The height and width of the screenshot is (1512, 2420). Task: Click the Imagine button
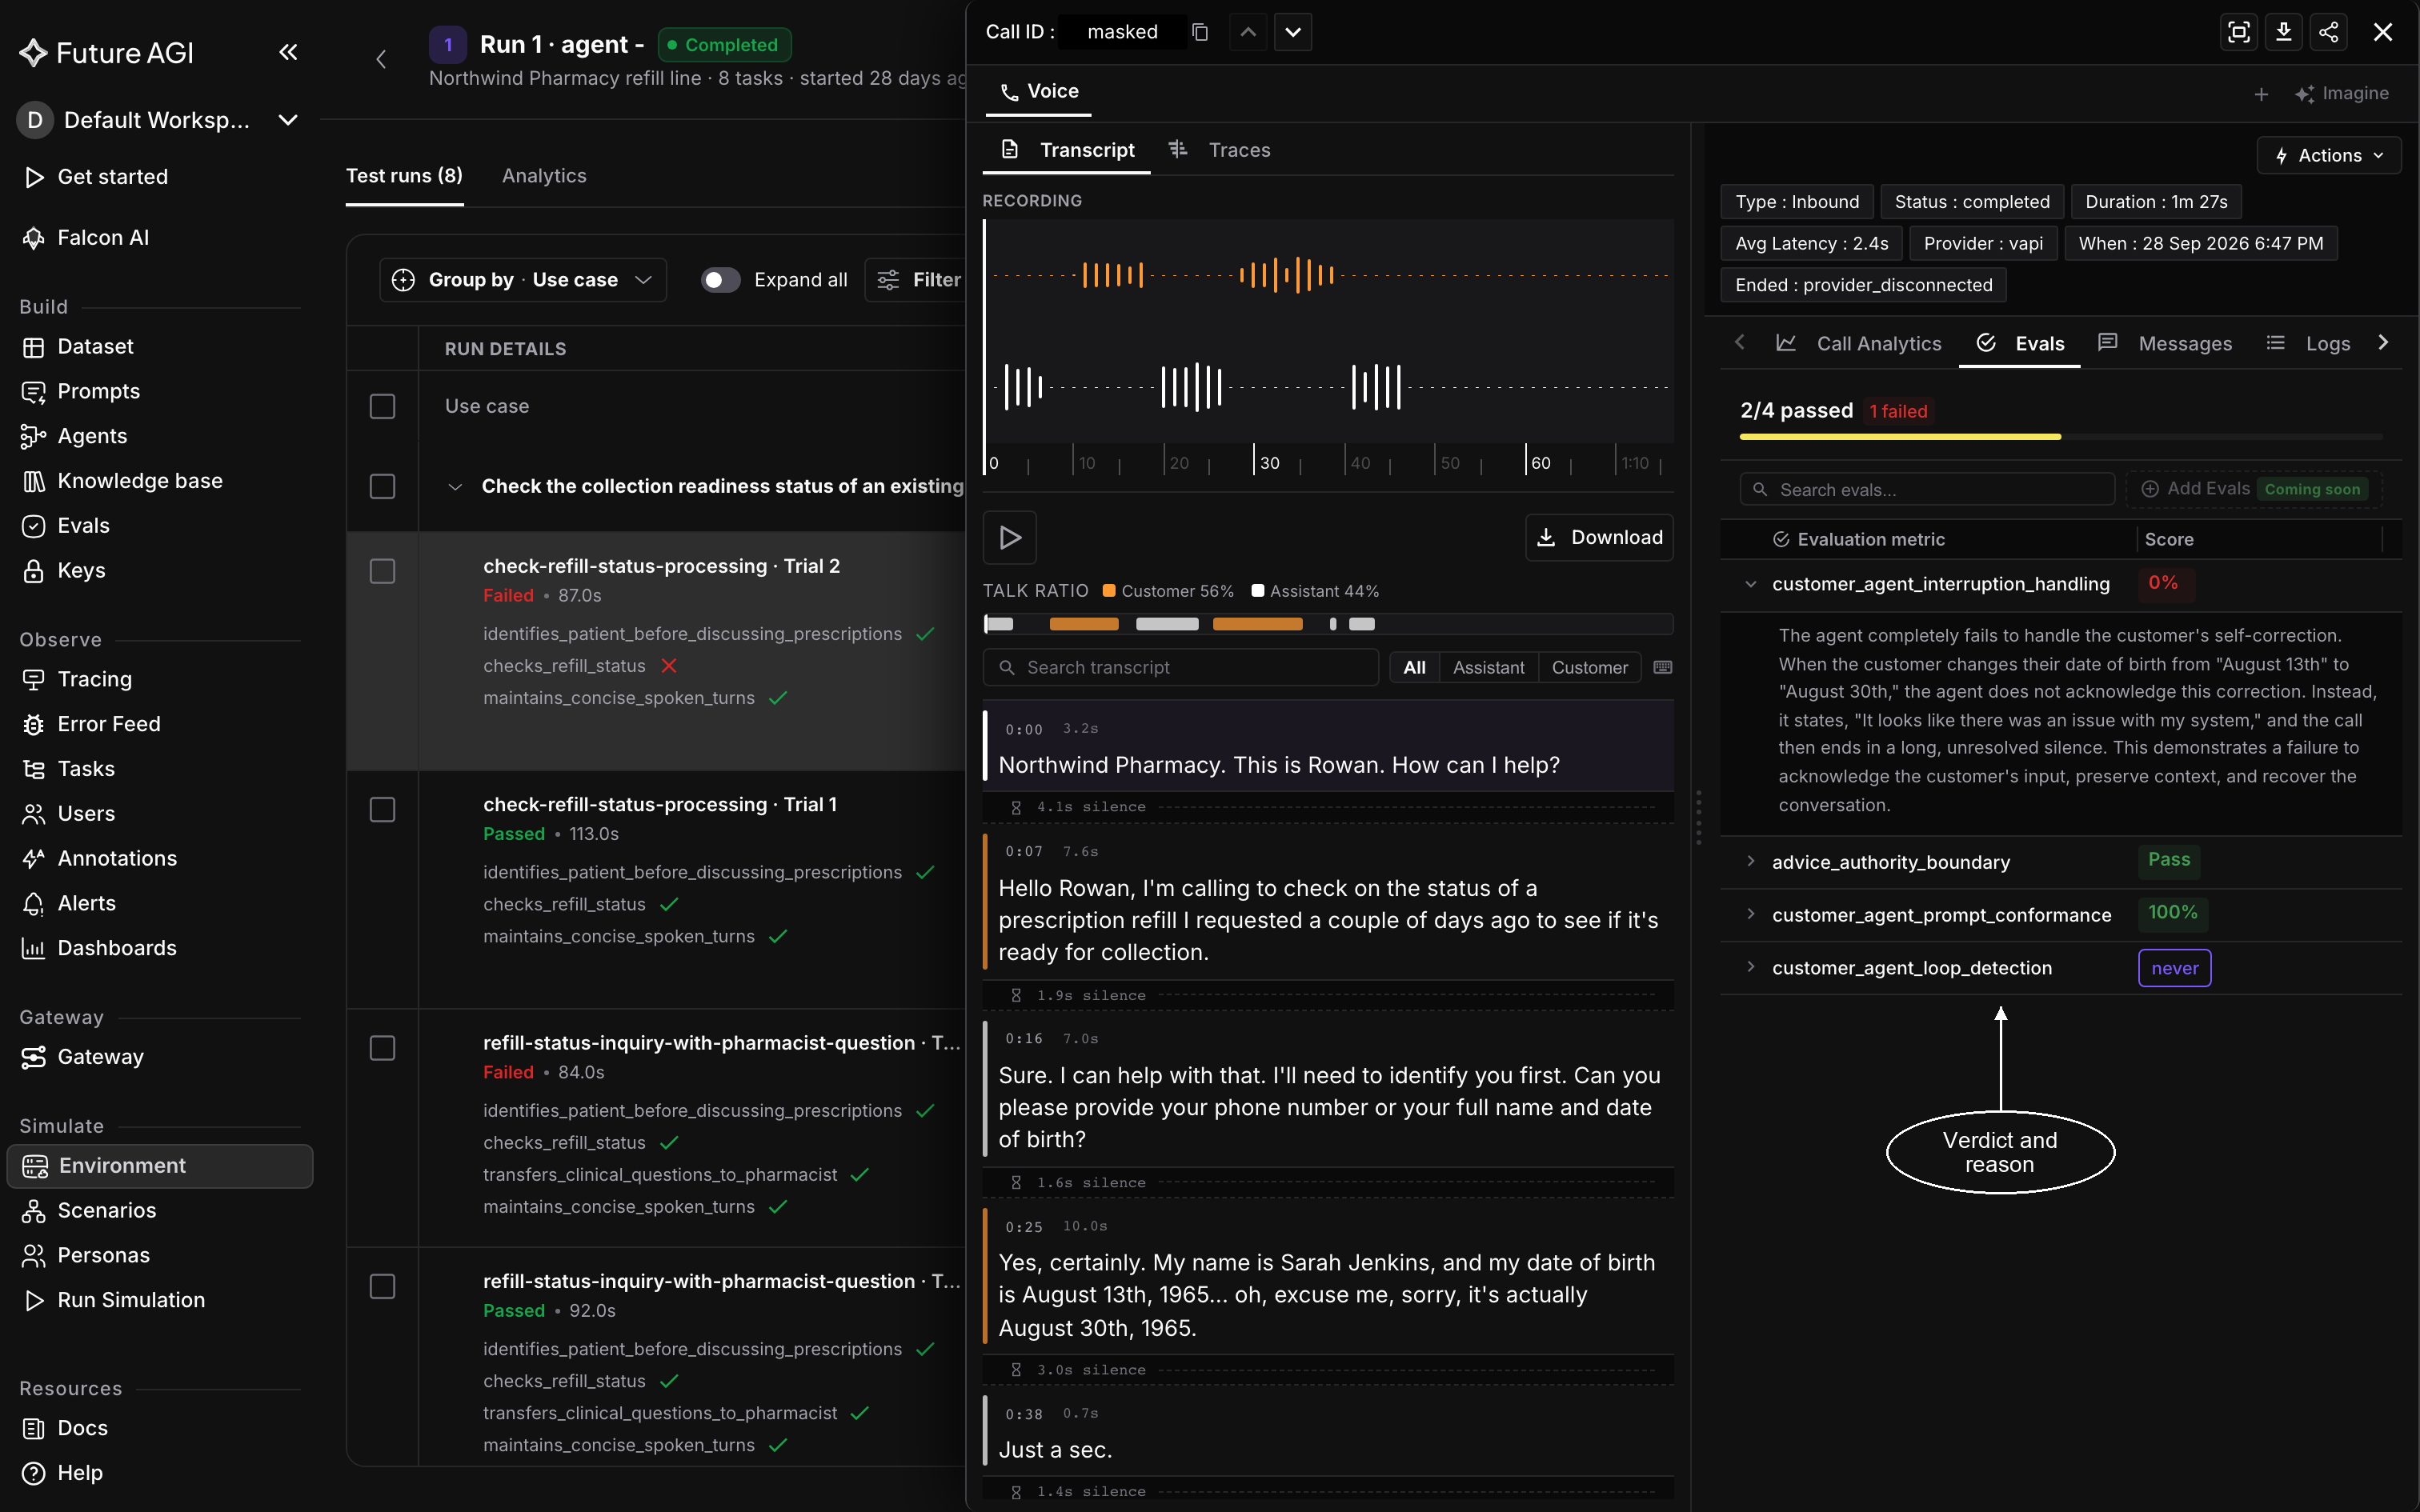(2341, 94)
